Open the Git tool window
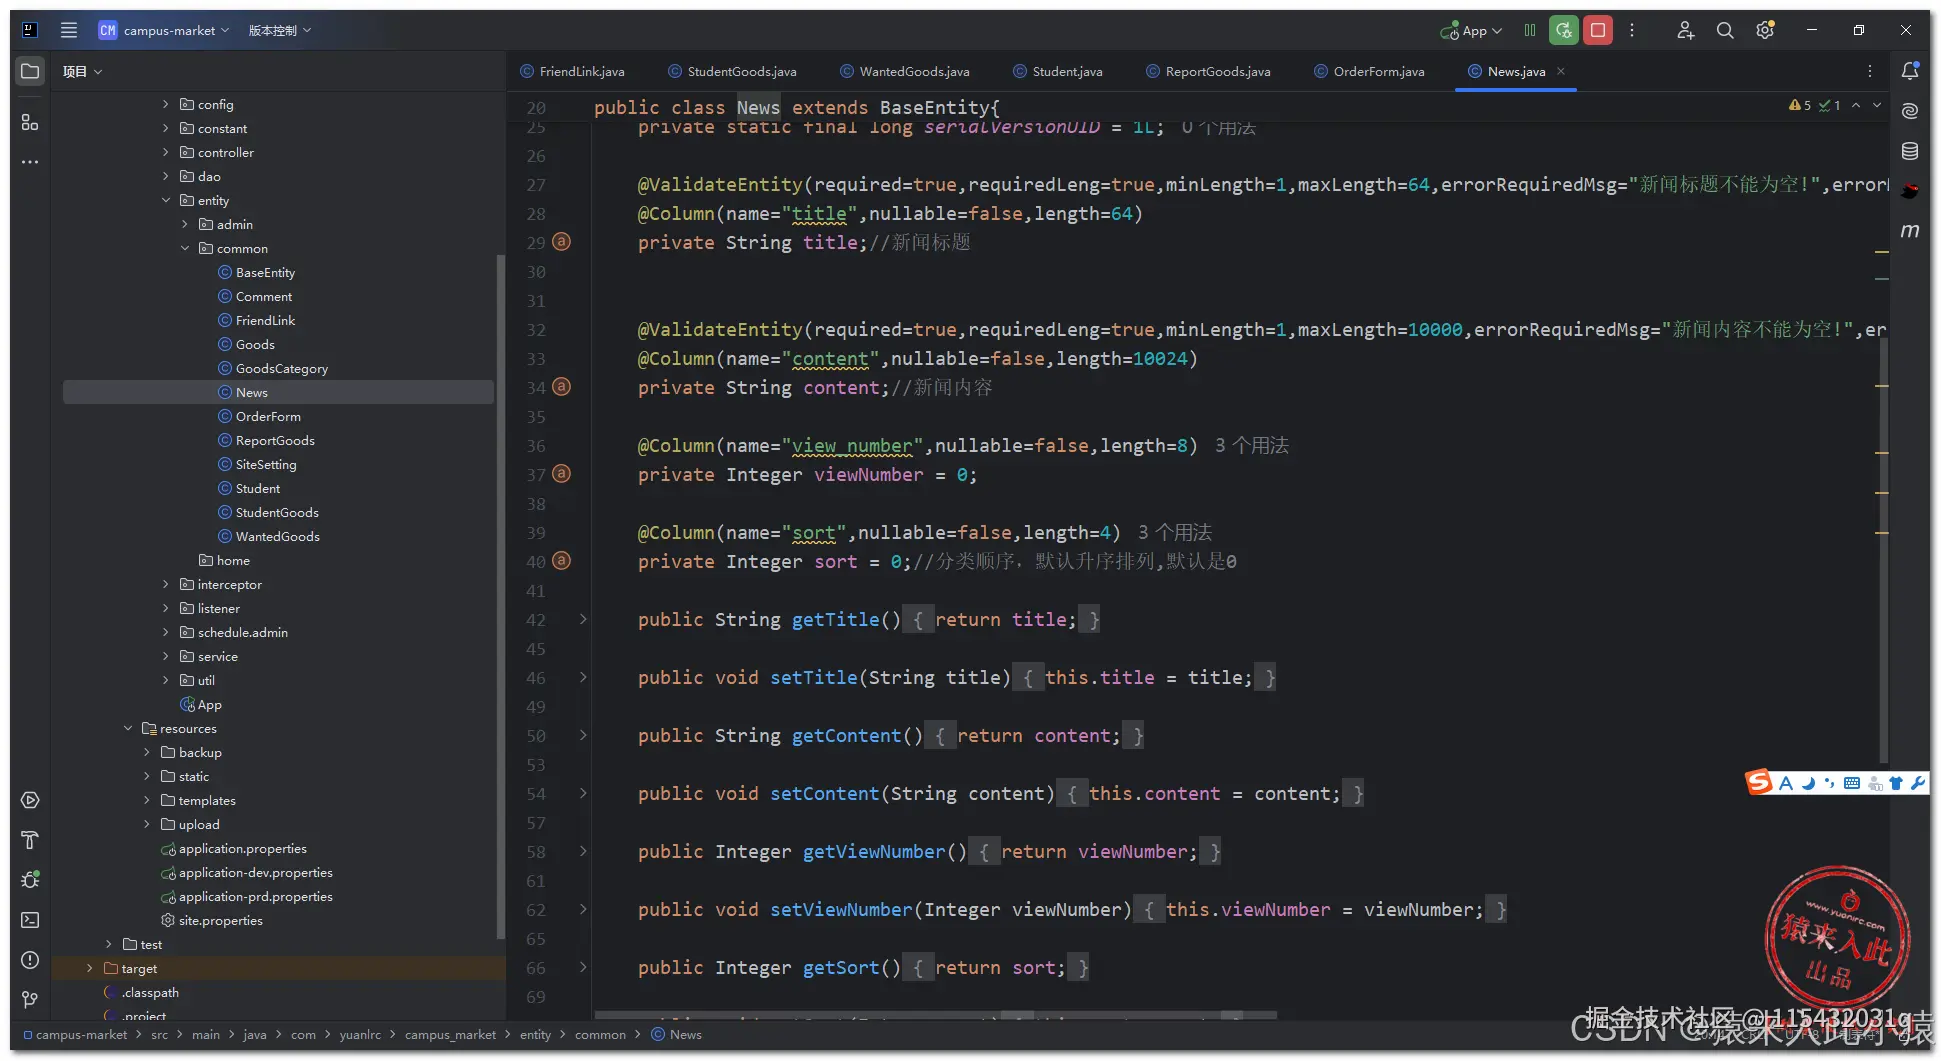This screenshot has width=1941, height=1061. (30, 1000)
